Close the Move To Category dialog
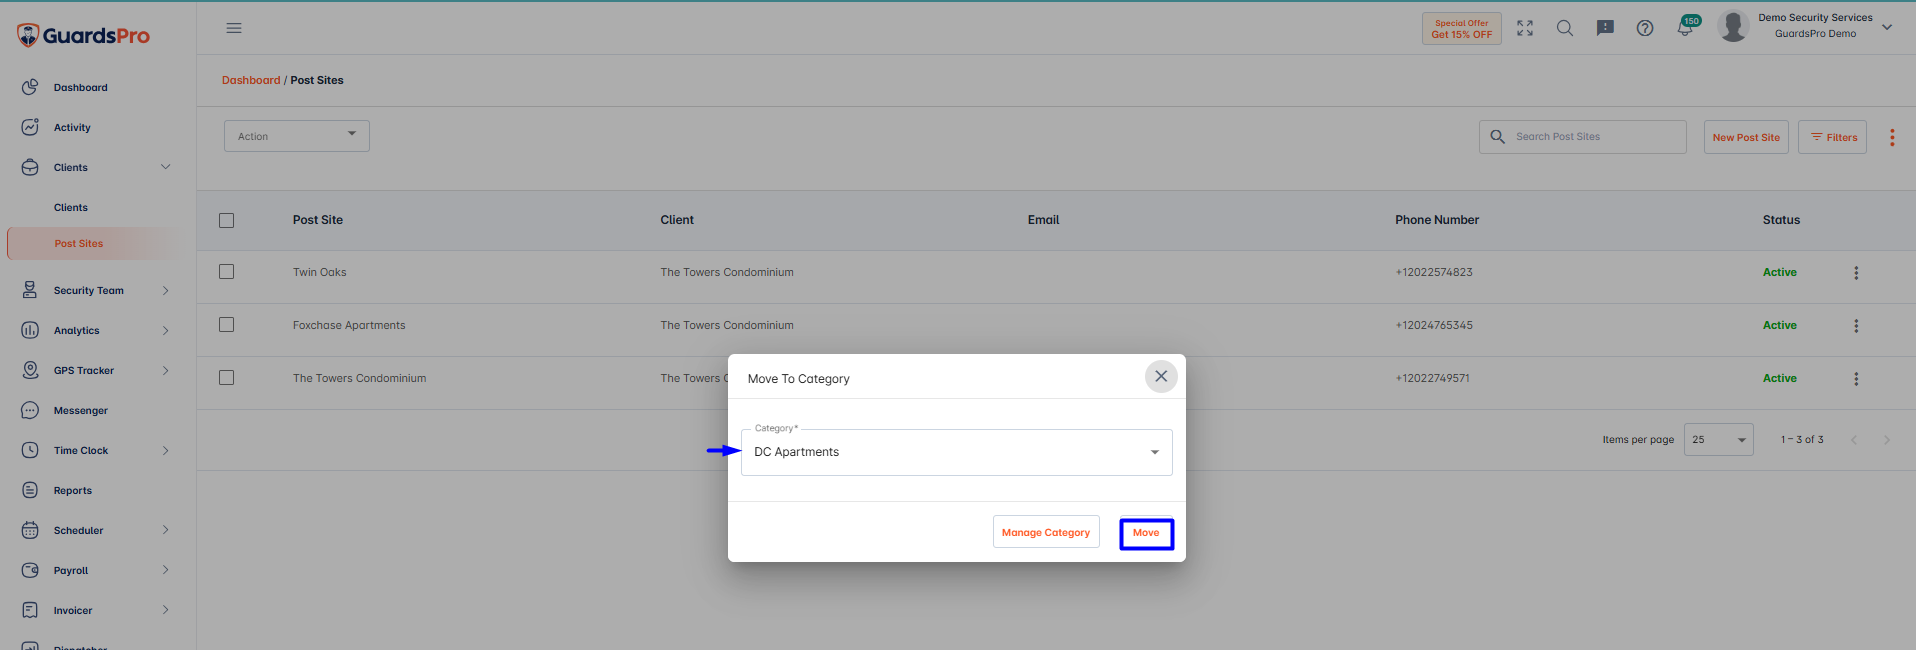The height and width of the screenshot is (650, 1916). [x=1161, y=377]
